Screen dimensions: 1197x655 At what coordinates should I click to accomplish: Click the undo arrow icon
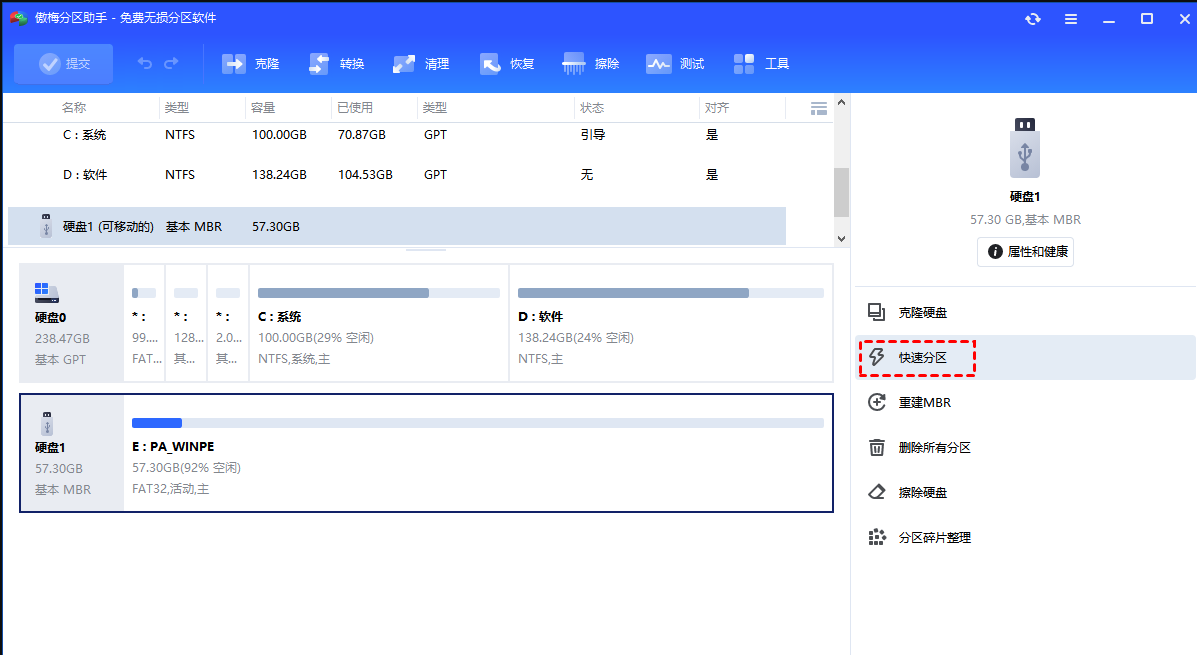(145, 64)
